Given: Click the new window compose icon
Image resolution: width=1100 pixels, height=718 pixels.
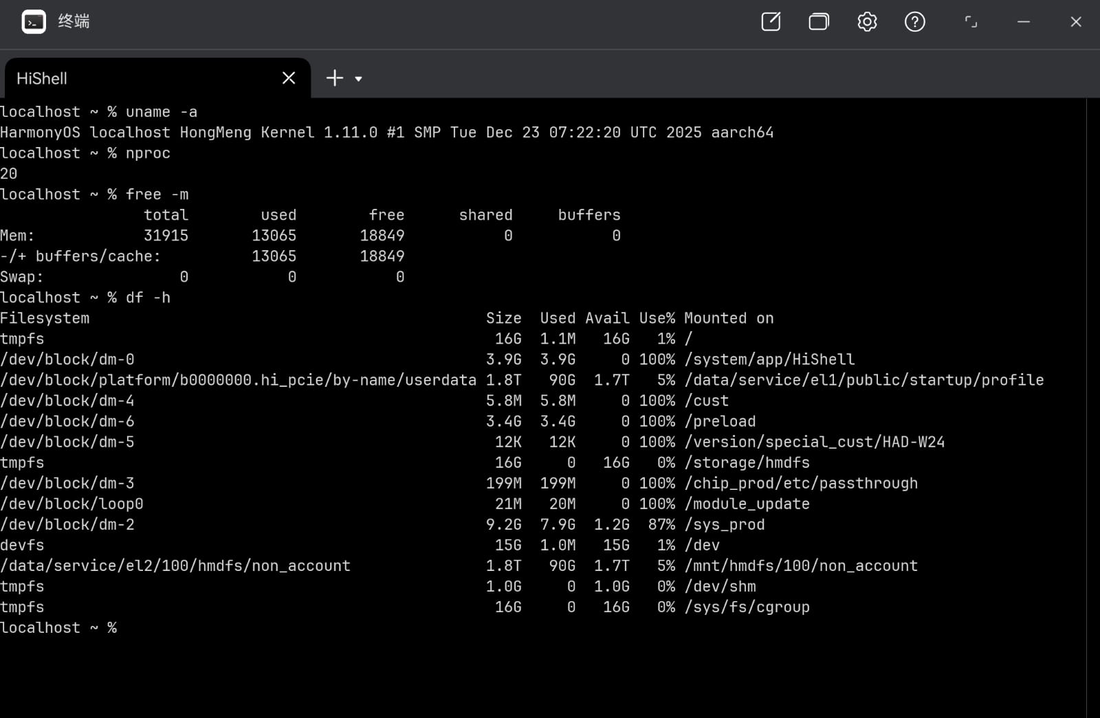Looking at the screenshot, I should pyautogui.click(x=770, y=21).
